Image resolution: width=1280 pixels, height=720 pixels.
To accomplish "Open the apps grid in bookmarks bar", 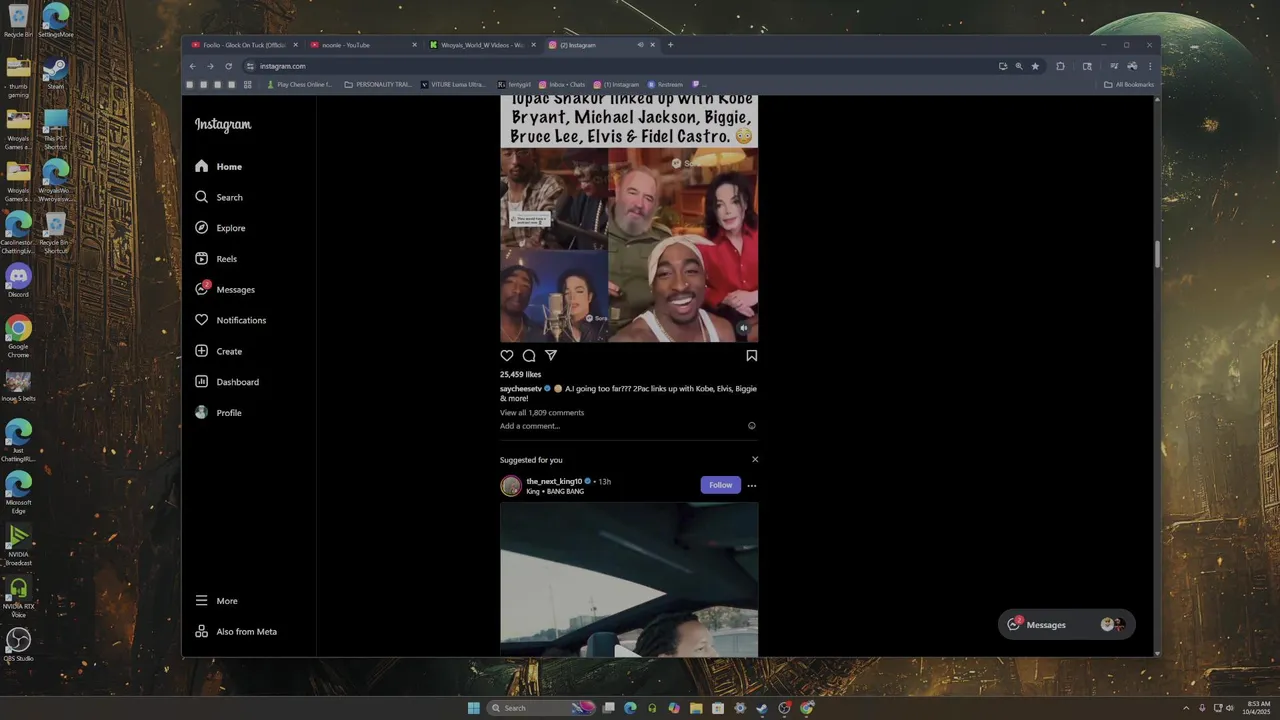I will (248, 84).
